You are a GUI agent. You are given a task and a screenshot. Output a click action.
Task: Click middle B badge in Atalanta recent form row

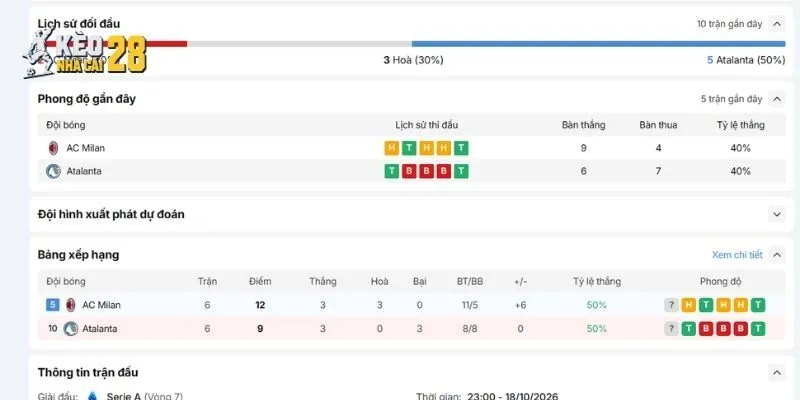[427, 171]
